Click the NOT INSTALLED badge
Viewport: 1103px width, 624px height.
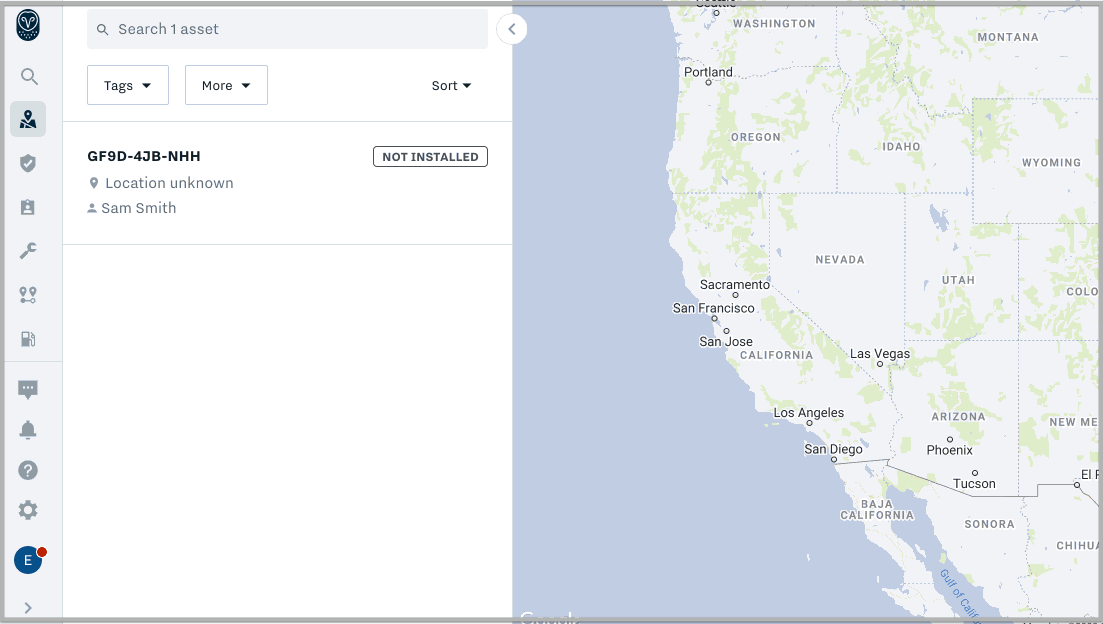431,157
